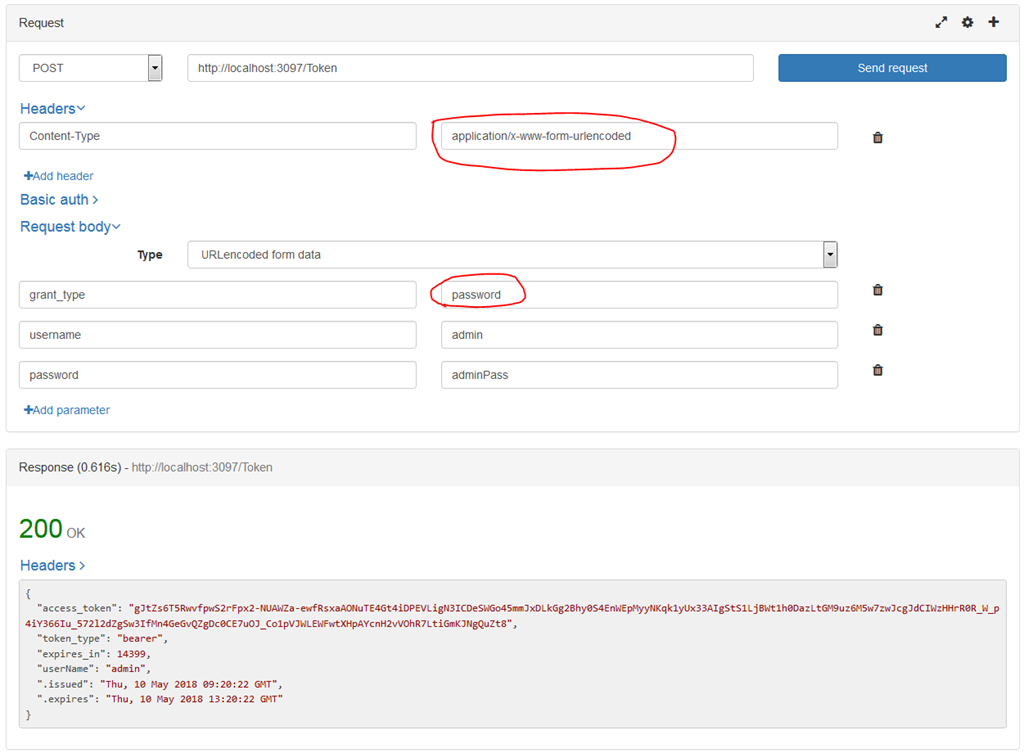Collapse the request Headers section

(x=52, y=108)
